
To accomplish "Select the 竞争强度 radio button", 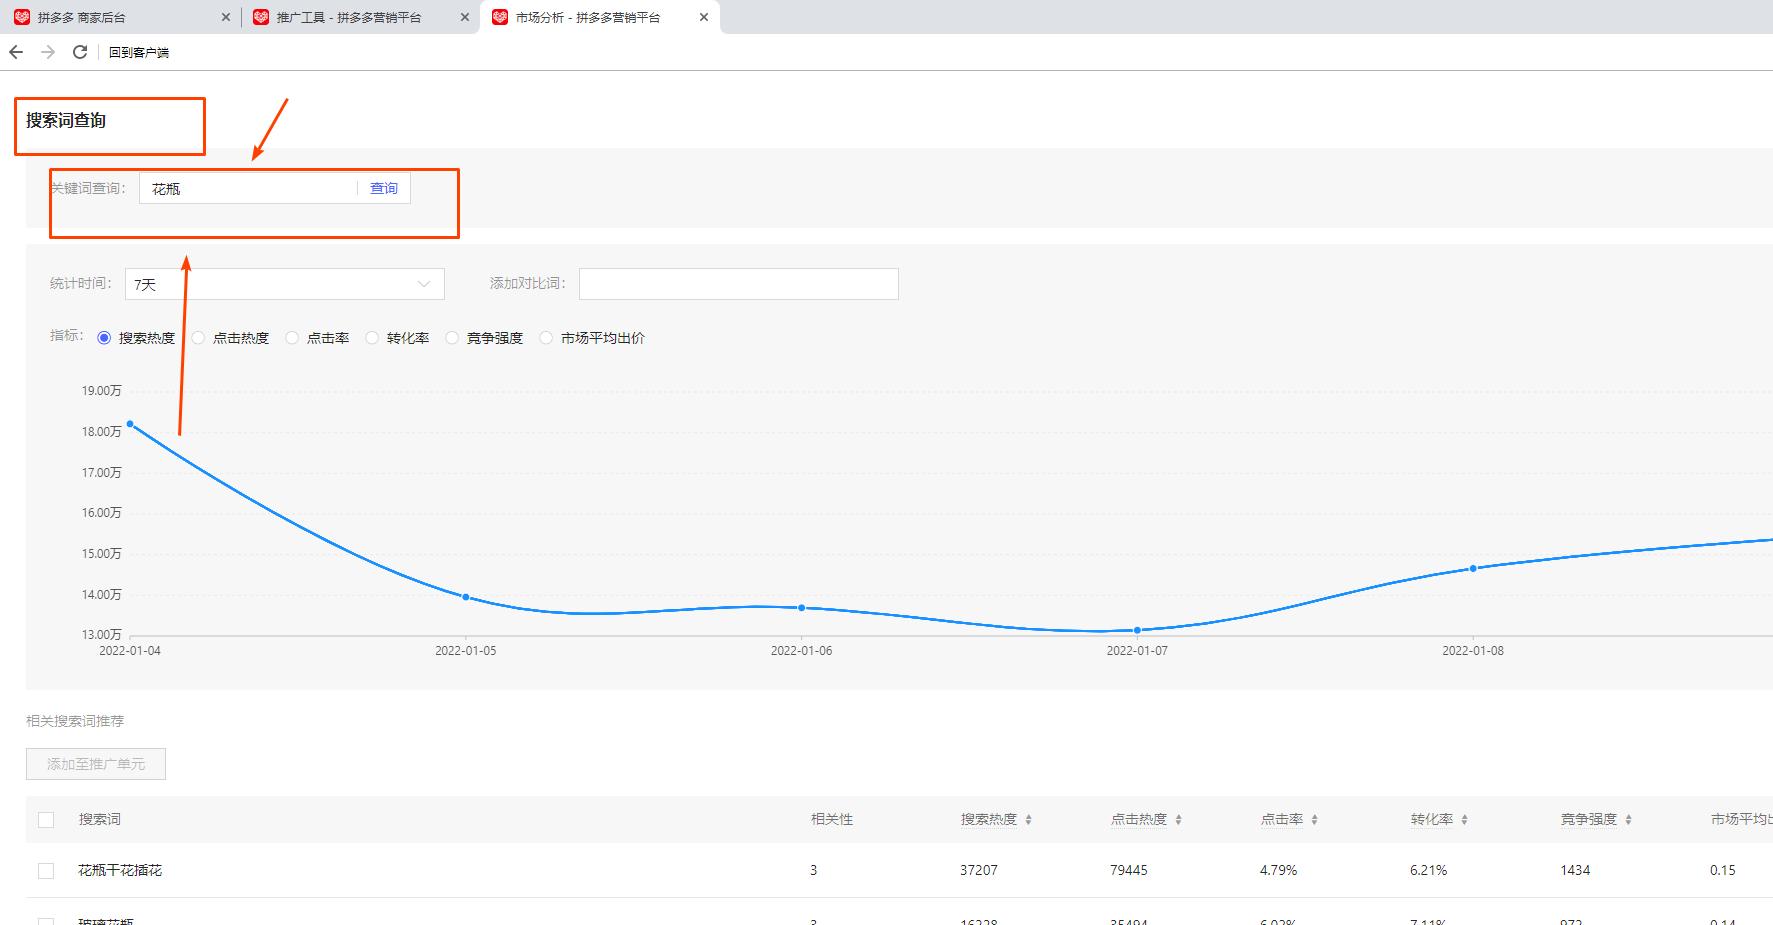I will [452, 338].
